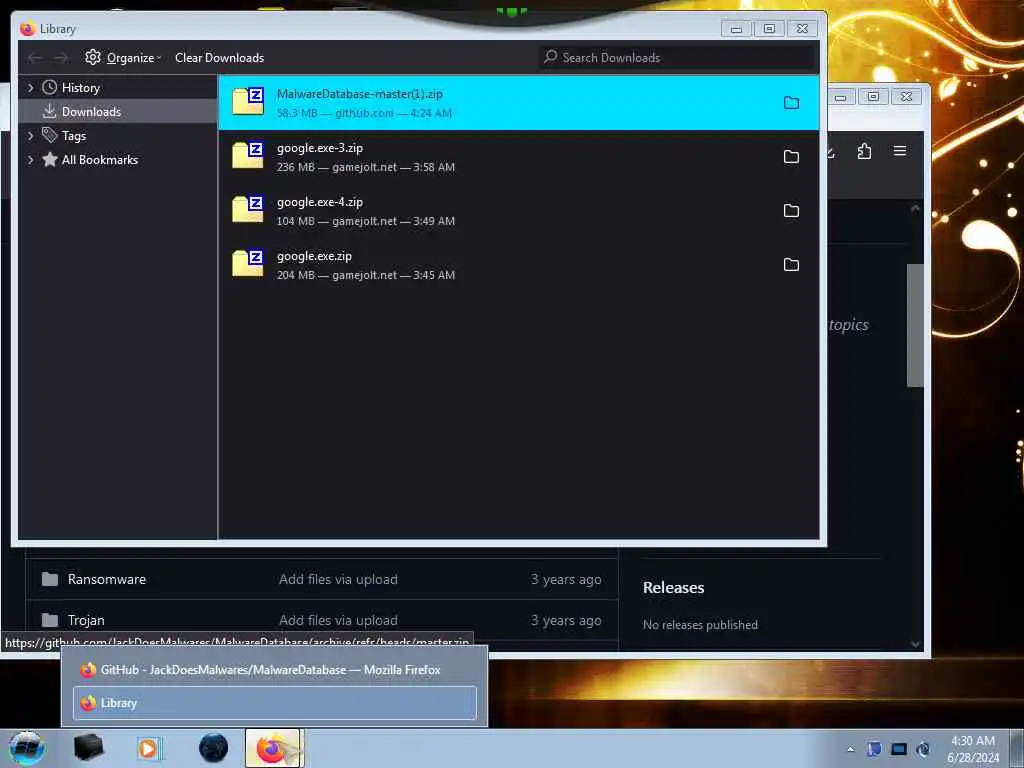The height and width of the screenshot is (768, 1024).
Task: Open containing folder for google.exe-3.zip
Action: (791, 157)
